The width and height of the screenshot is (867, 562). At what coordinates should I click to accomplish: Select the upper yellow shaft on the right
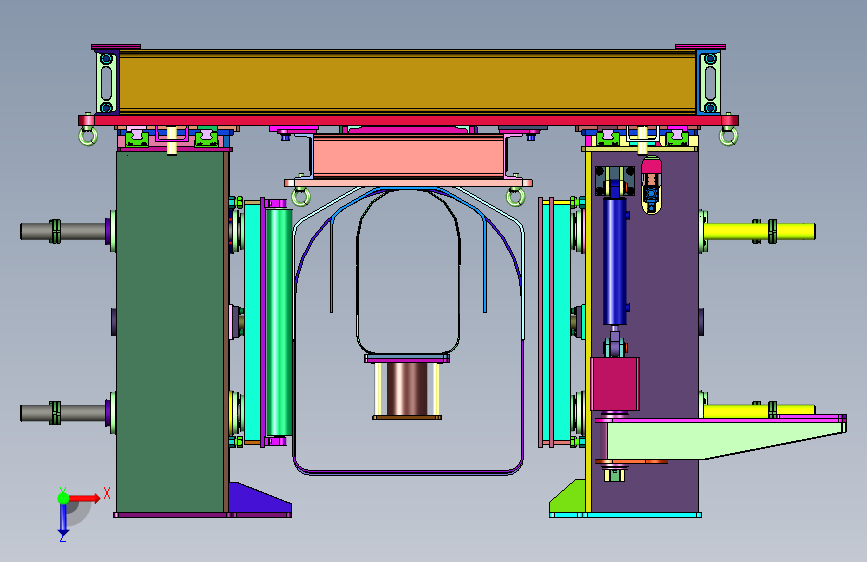point(760,231)
